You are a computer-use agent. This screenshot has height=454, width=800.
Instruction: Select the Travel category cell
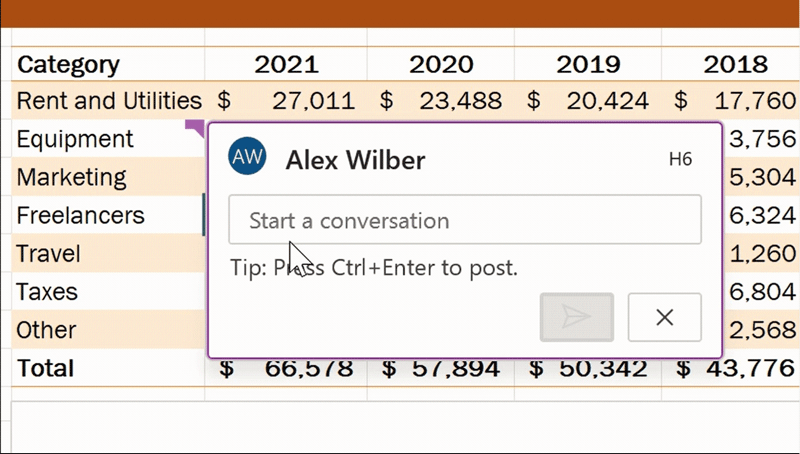point(108,254)
